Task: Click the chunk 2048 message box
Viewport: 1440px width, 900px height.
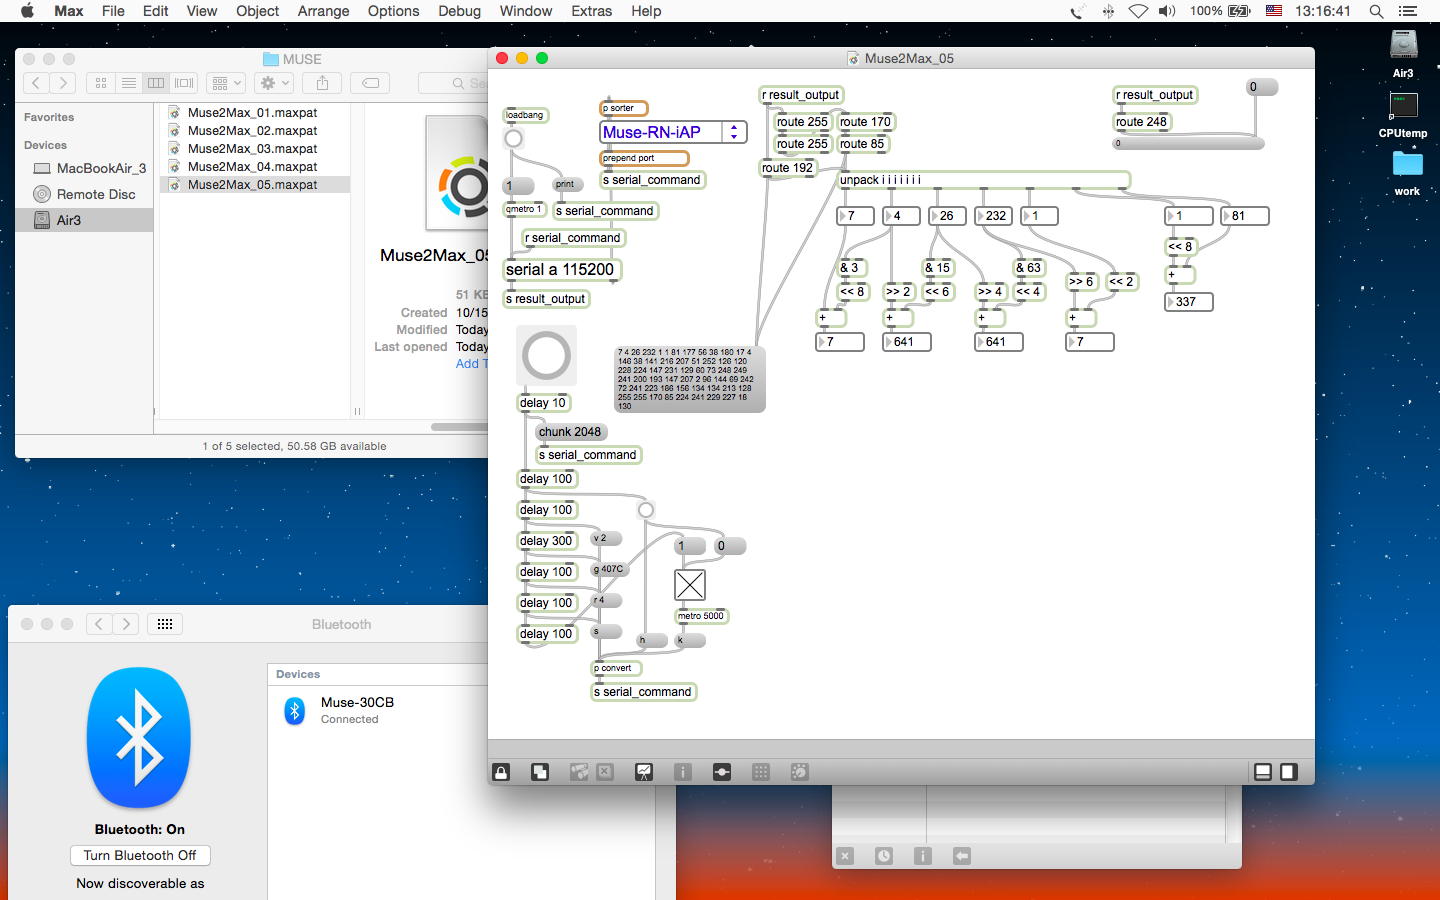Action: 570,432
